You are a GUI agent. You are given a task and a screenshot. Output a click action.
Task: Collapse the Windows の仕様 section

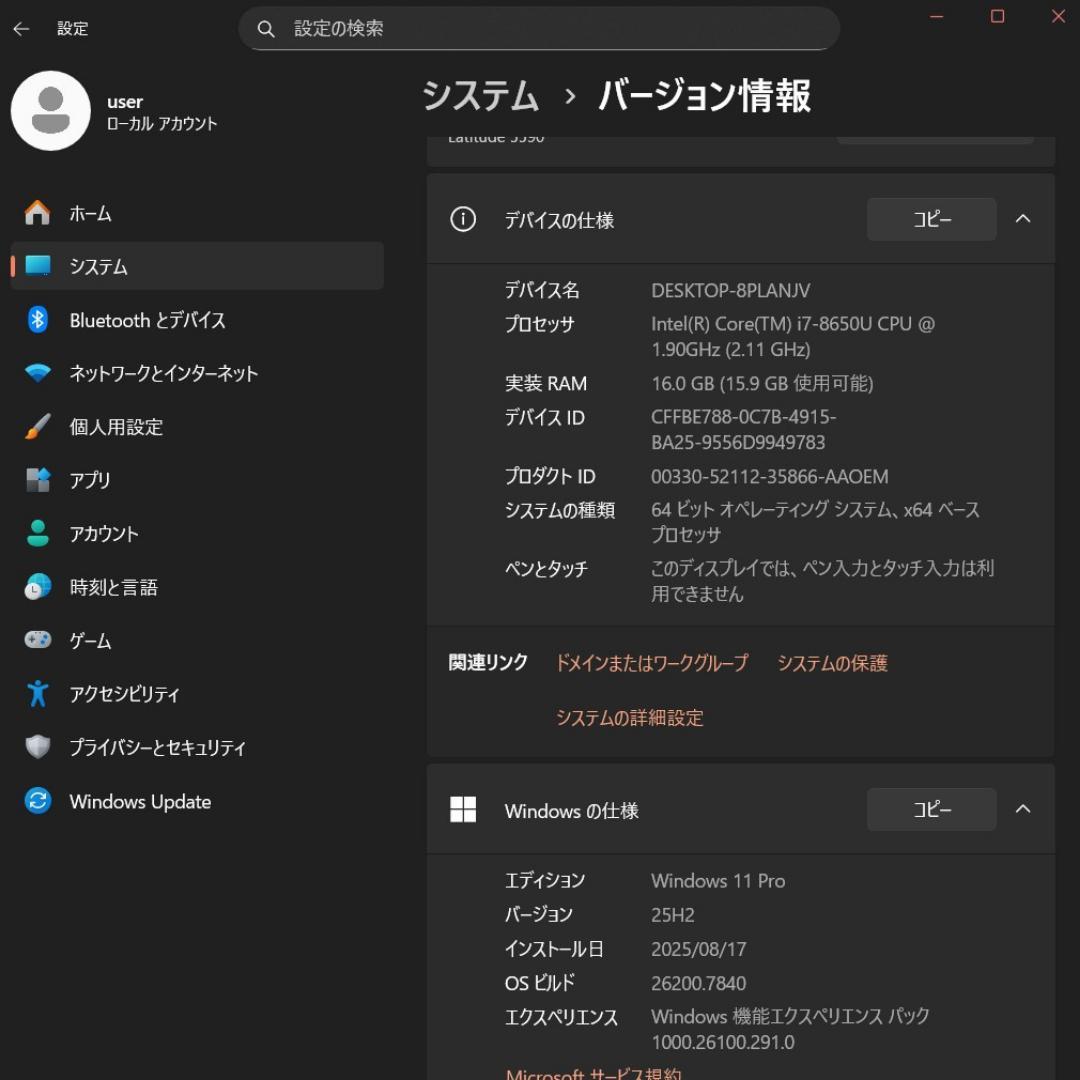[x=1023, y=809]
